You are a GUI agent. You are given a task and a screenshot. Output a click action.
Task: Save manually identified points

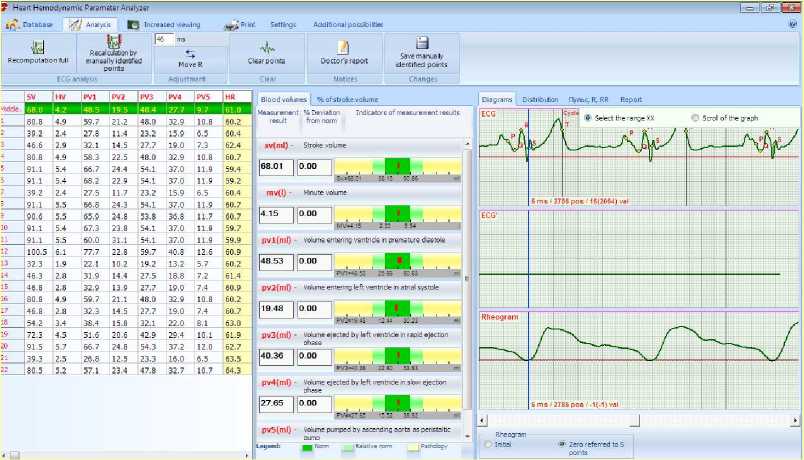(x=421, y=52)
